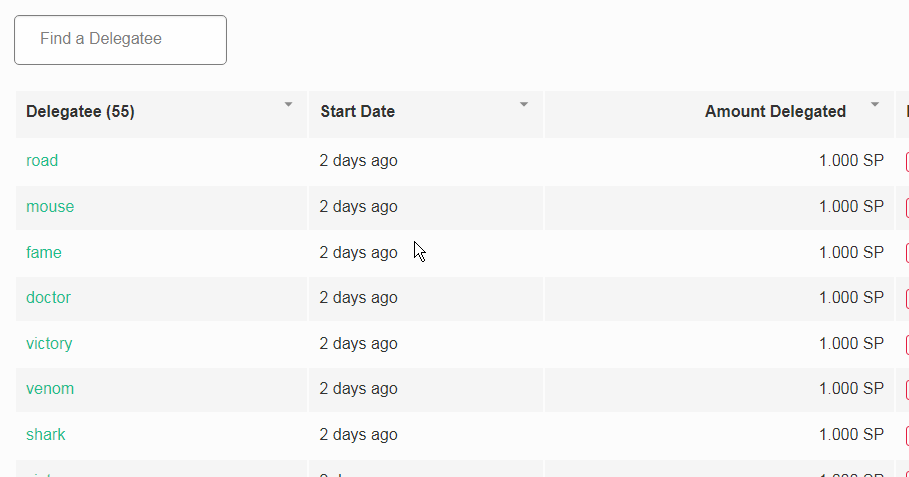The image size is (909, 477).
Task: Click the start date in road's row
Action: 358,160
